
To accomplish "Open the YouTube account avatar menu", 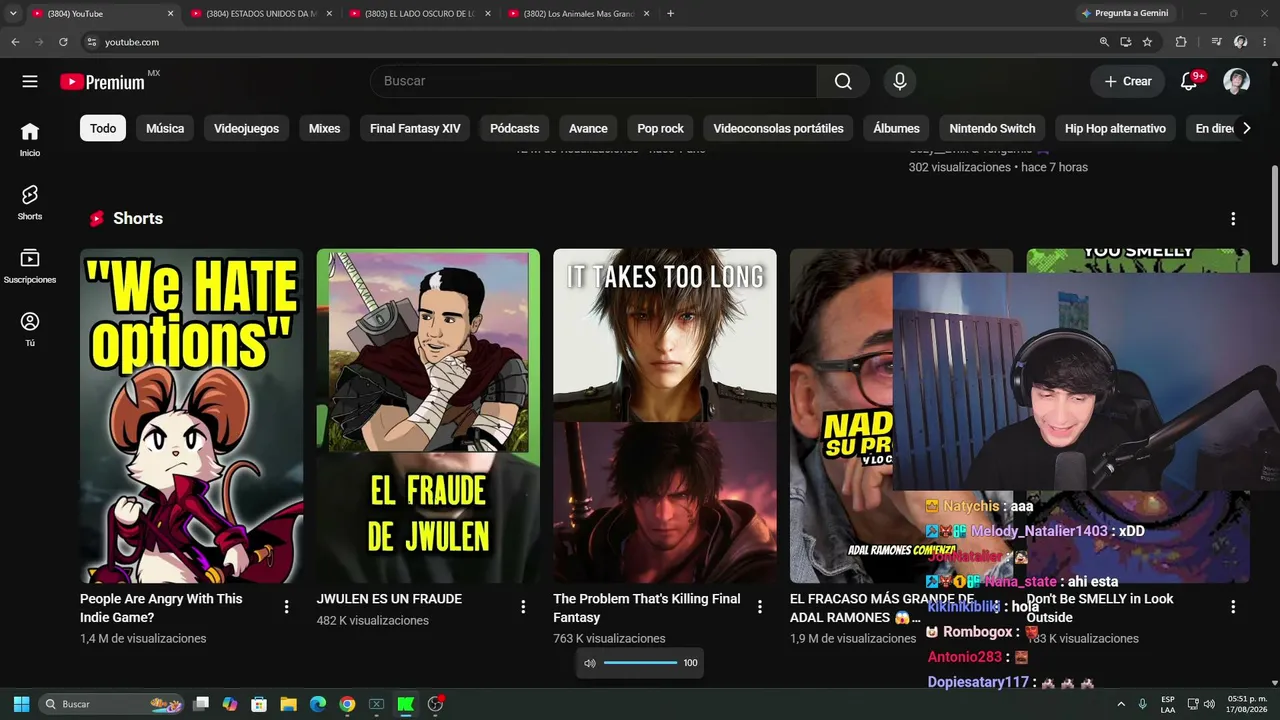I will [x=1237, y=81].
